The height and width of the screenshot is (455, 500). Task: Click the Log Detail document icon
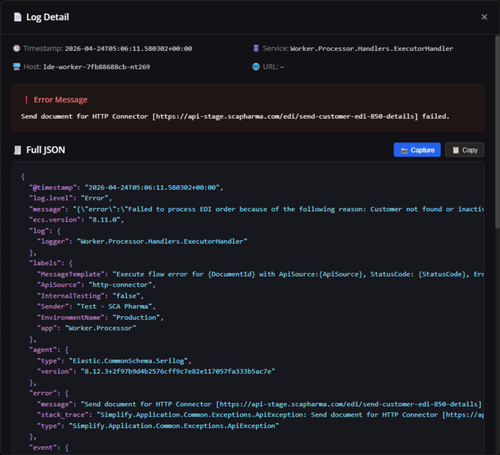(x=17, y=17)
